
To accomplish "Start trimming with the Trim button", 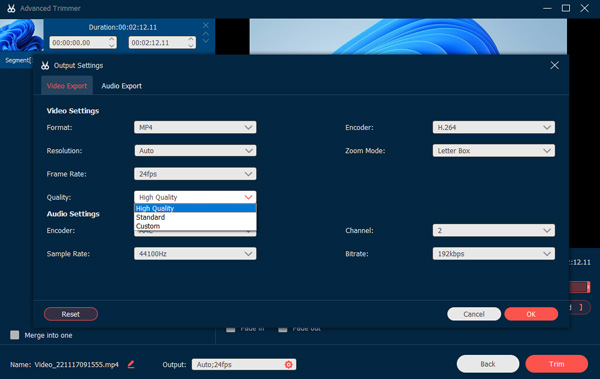I will tap(556, 364).
